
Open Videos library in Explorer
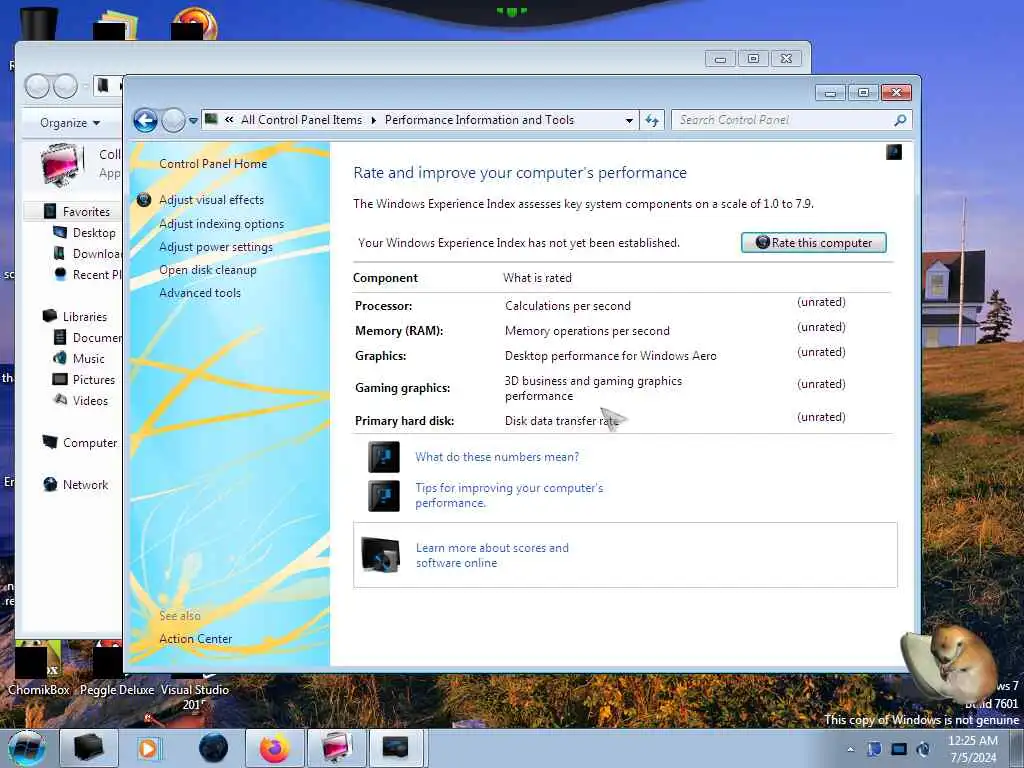pos(90,401)
